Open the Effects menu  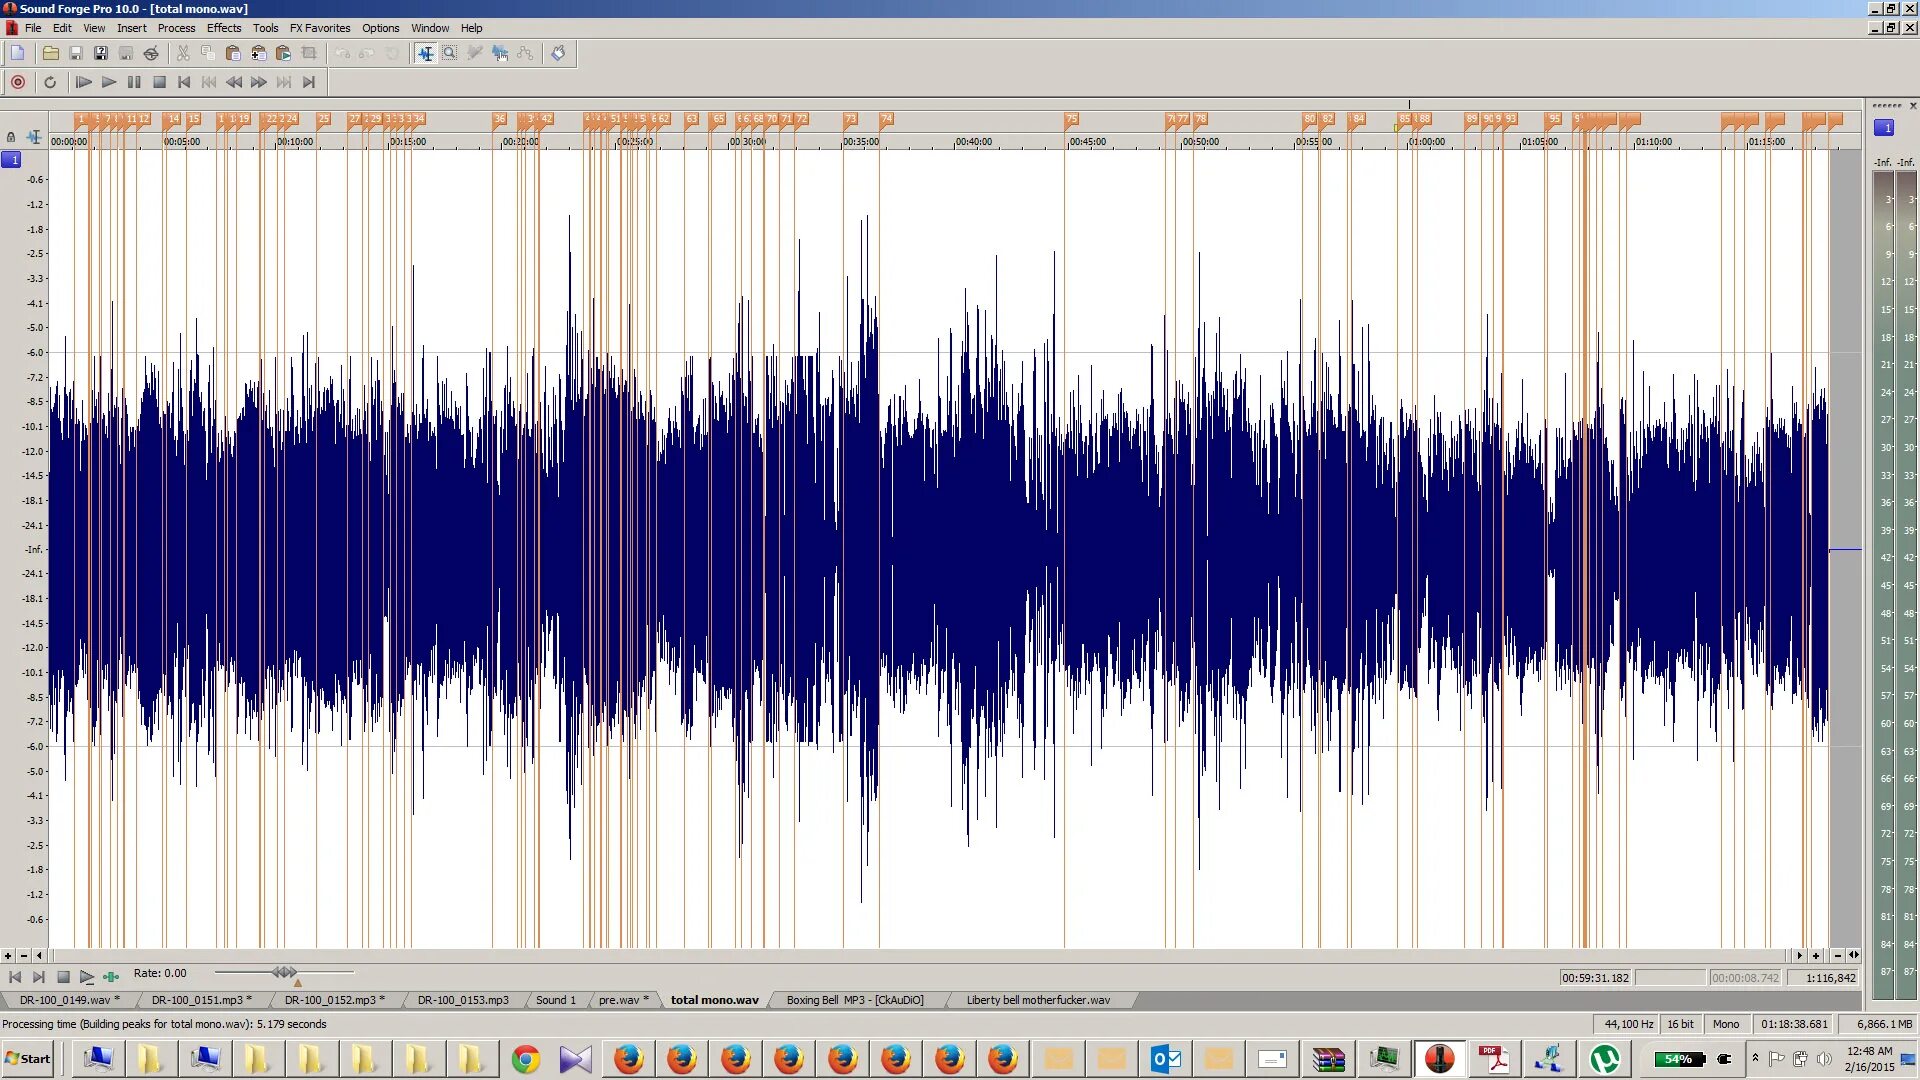[x=224, y=28]
